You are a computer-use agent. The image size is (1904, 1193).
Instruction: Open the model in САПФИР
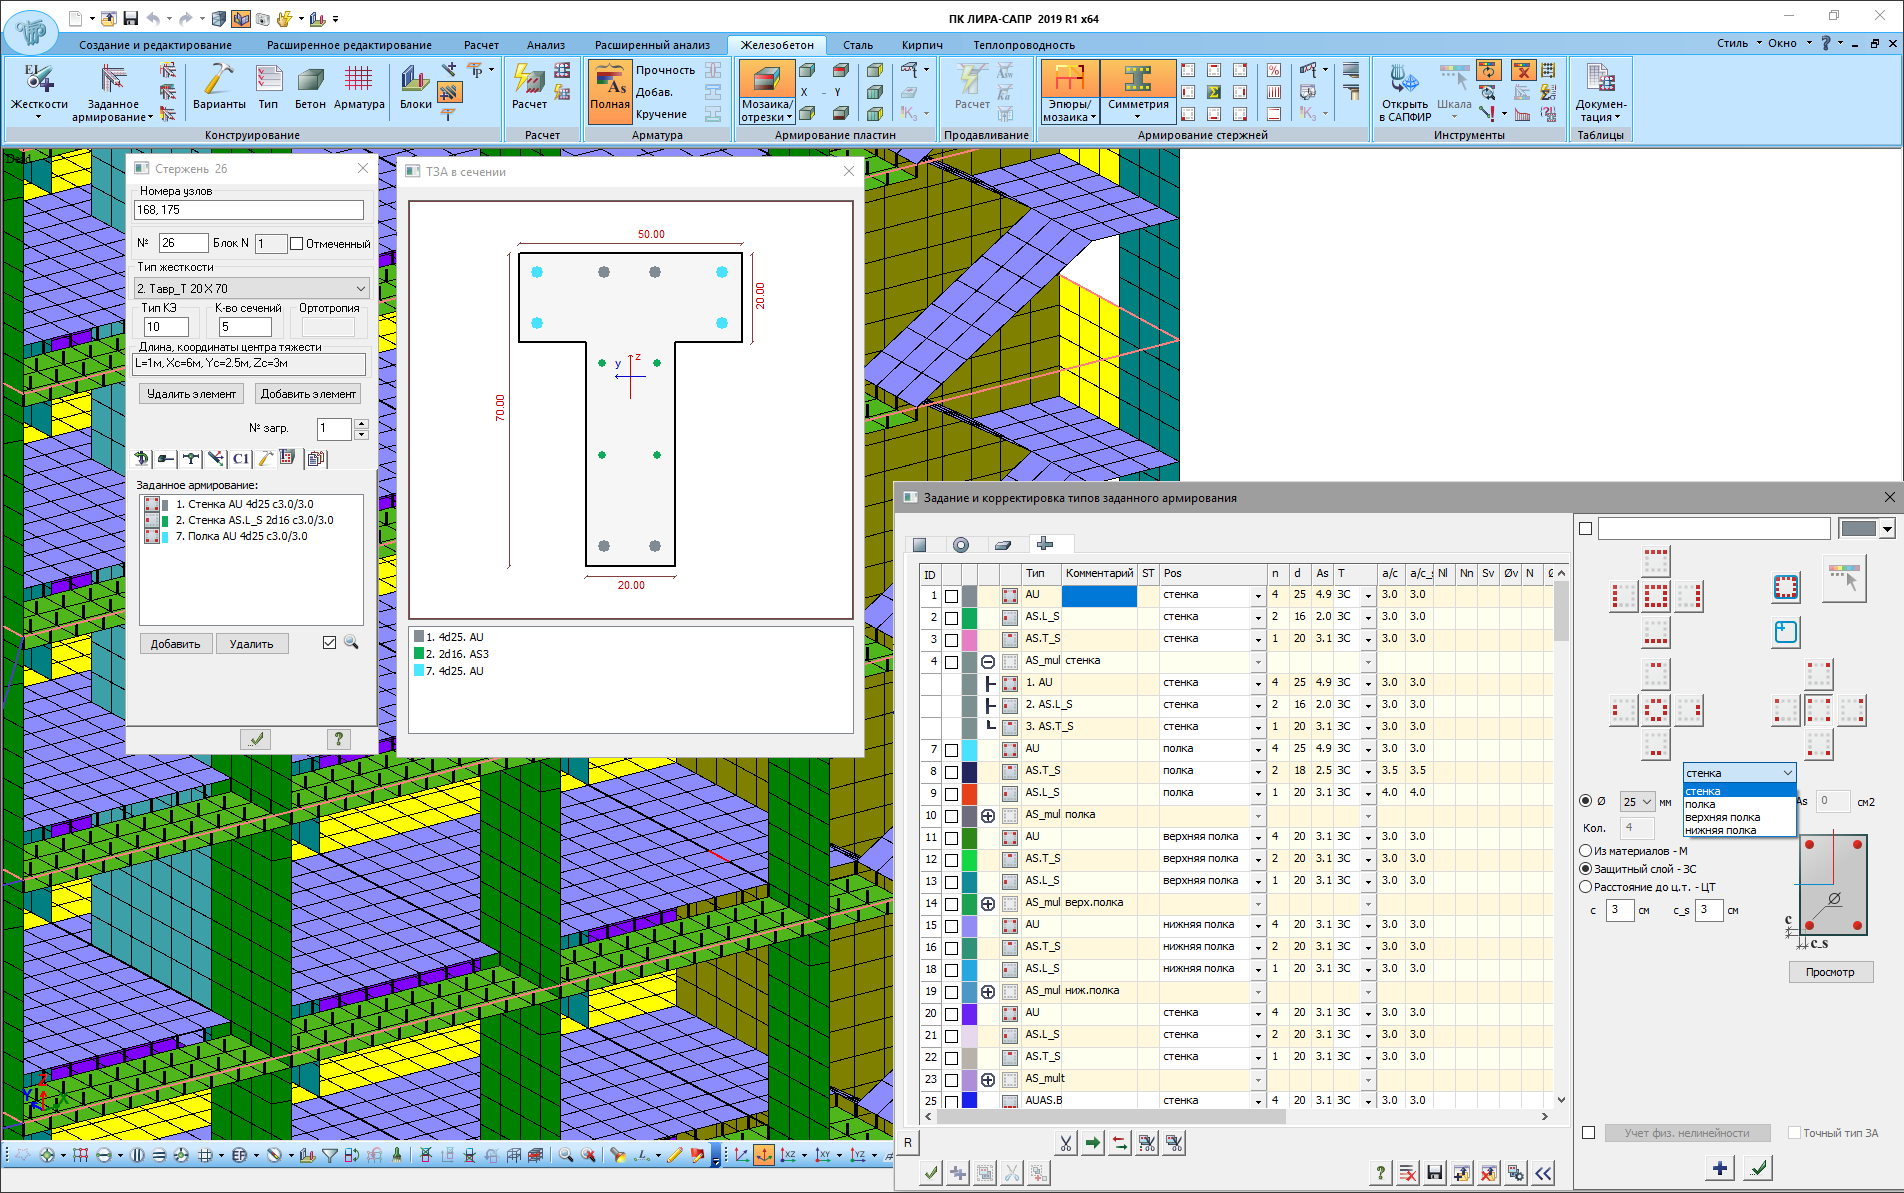(1403, 90)
